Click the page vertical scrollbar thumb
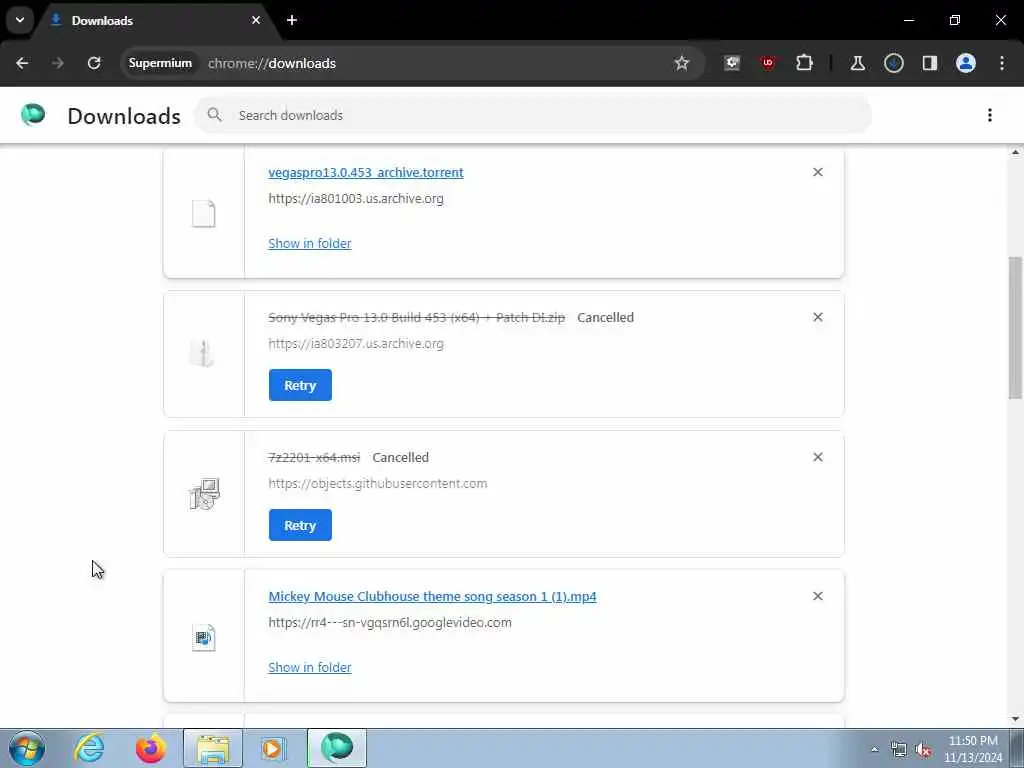Image resolution: width=1024 pixels, height=768 pixels. [1016, 327]
